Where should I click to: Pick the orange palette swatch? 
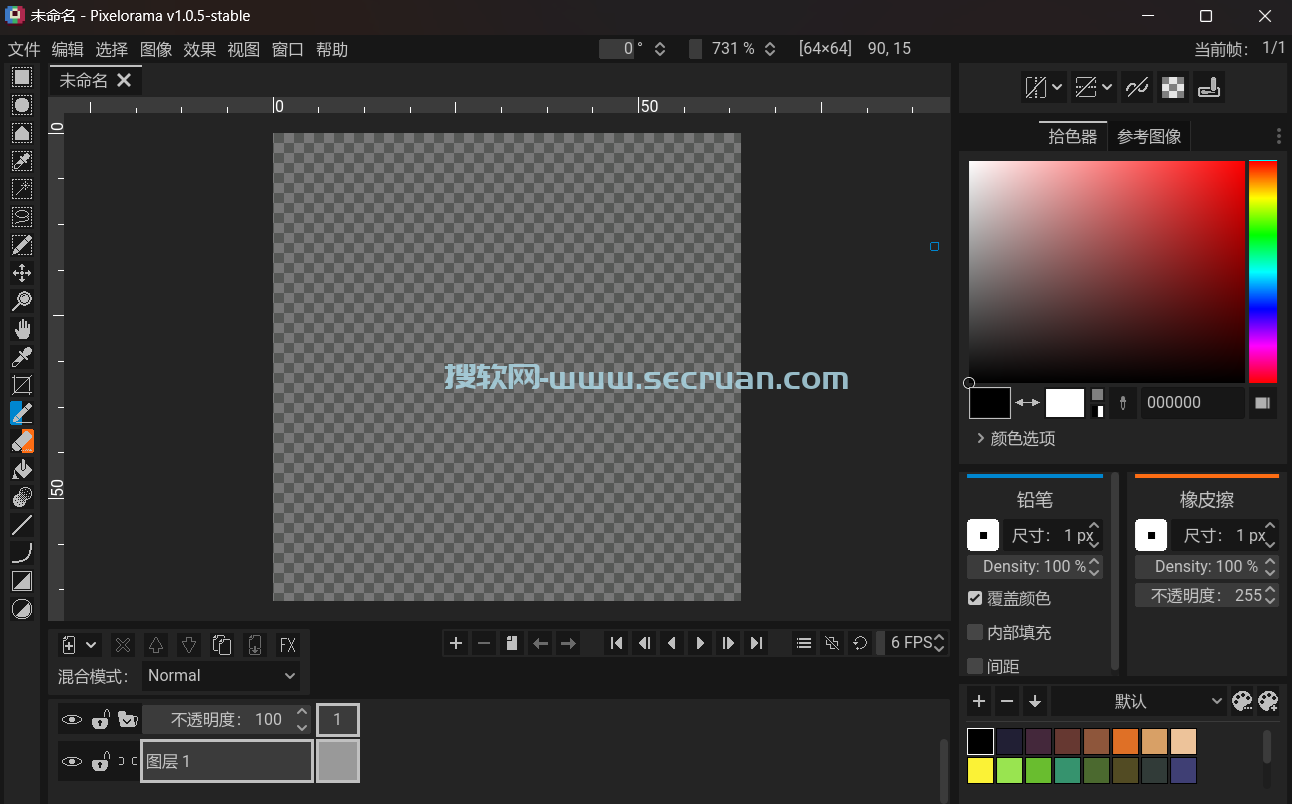[x=1125, y=741]
